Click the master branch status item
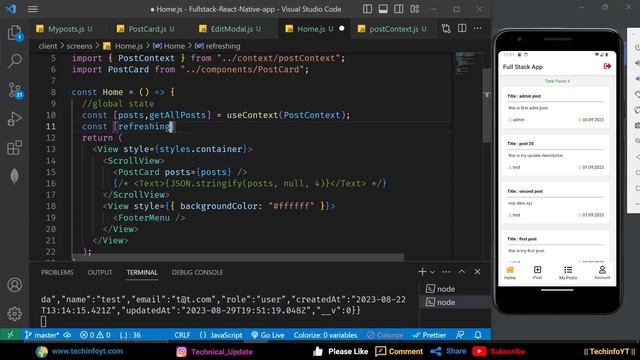The width and height of the screenshot is (640, 360). pyautogui.click(x=41, y=335)
